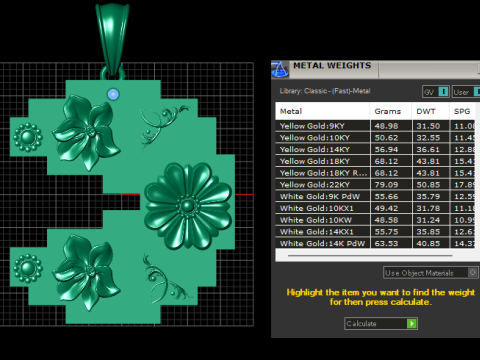This screenshot has height=360, width=480.
Task: Click the green Calculate arrow icon
Action: coord(412,323)
